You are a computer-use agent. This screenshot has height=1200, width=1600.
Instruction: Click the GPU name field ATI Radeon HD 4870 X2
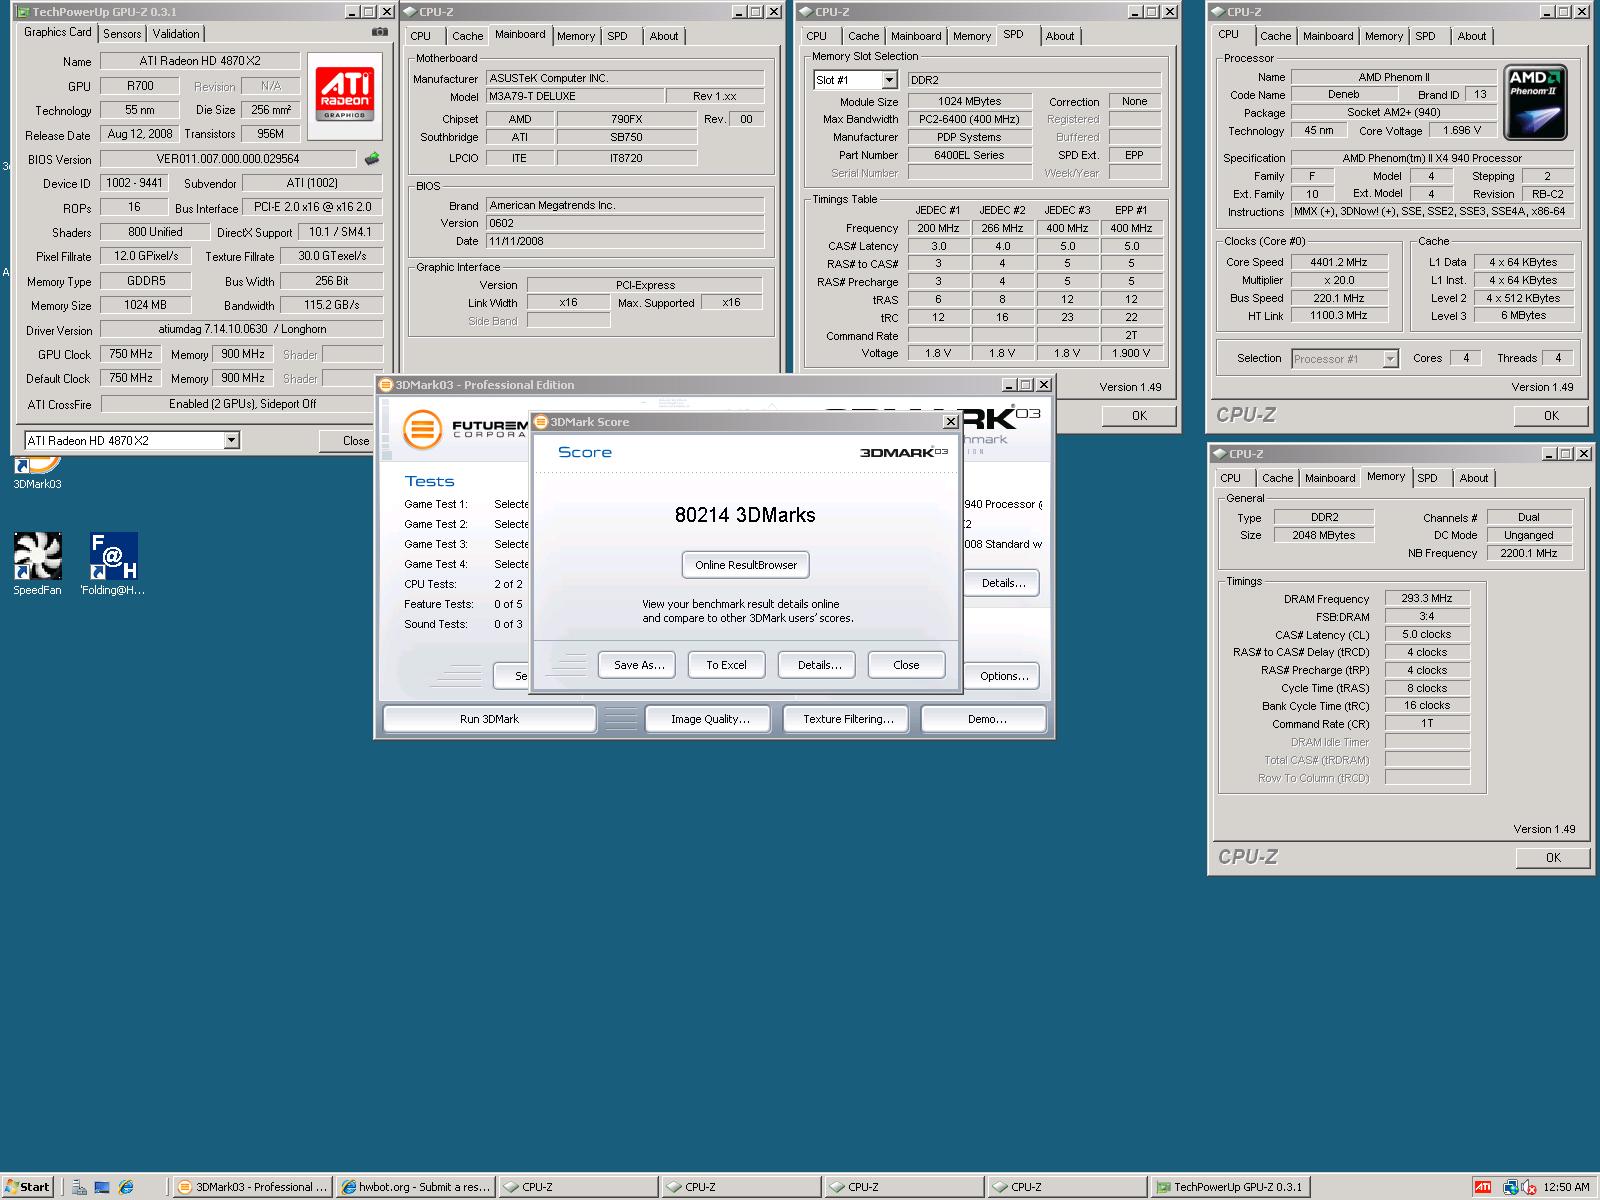(200, 61)
